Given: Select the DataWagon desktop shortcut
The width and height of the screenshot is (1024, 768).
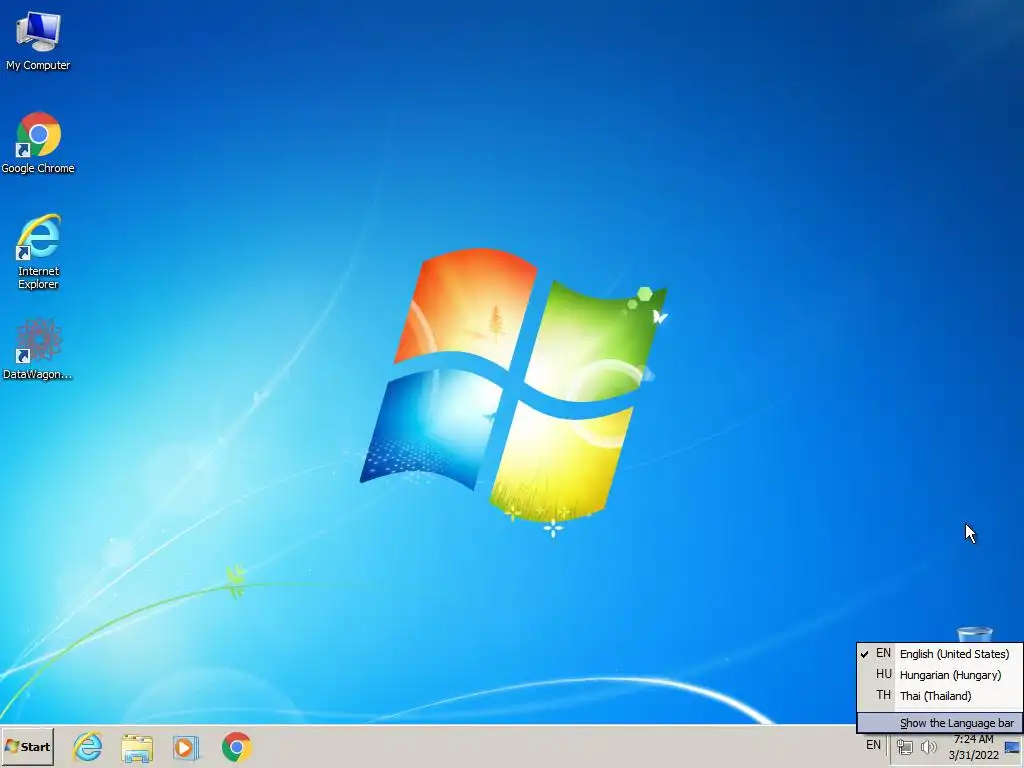Looking at the screenshot, I should point(38,349).
